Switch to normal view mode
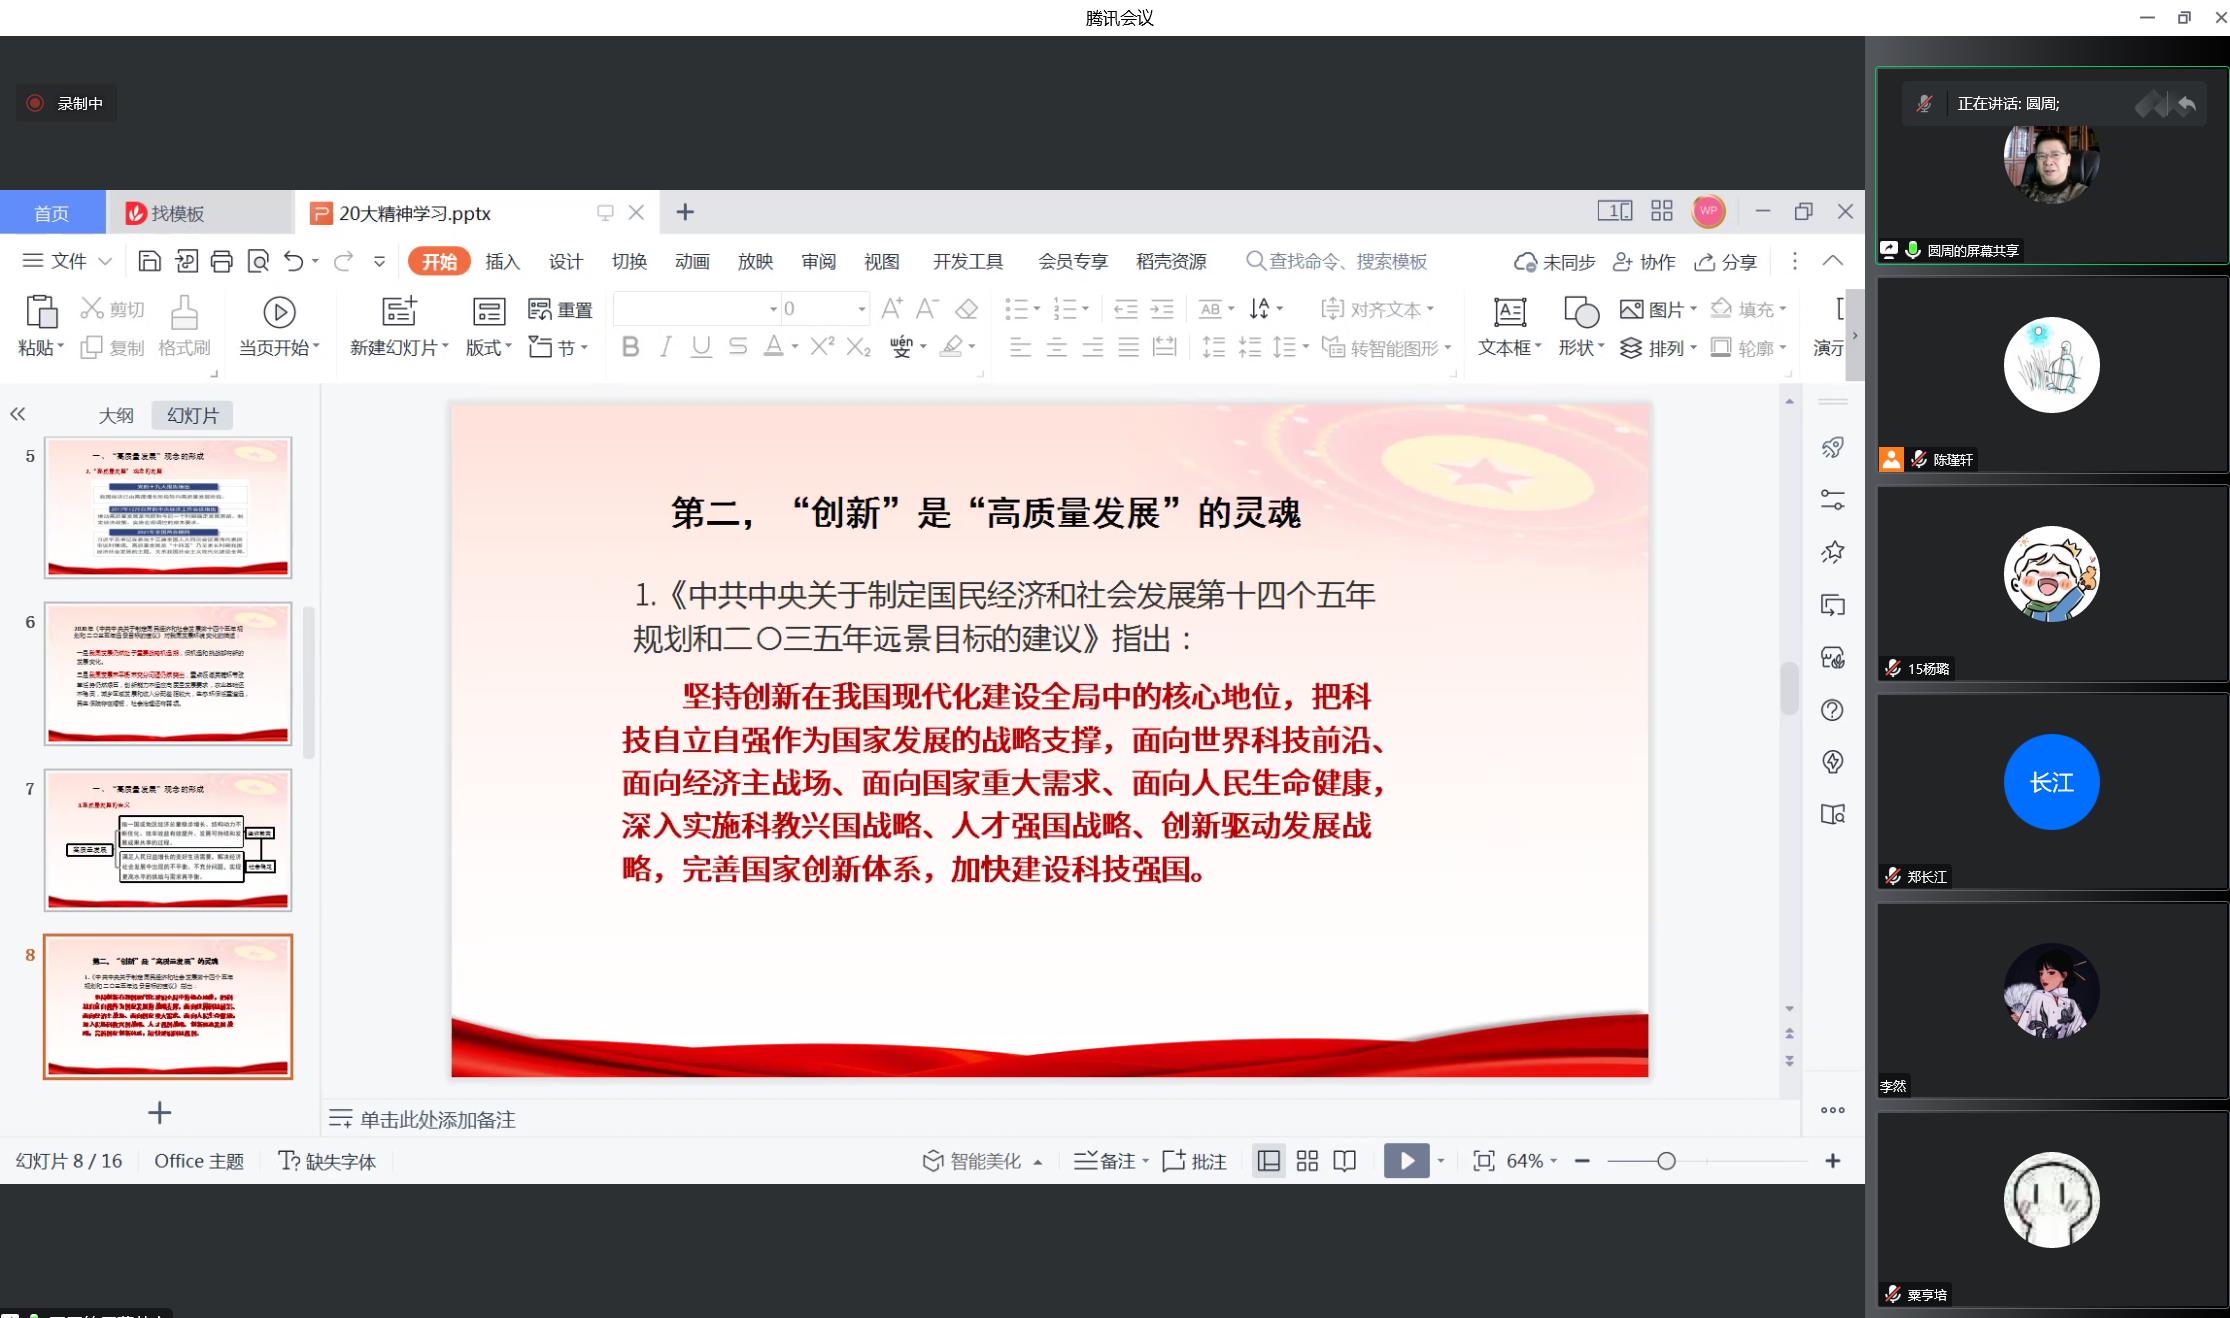 (x=1269, y=1161)
